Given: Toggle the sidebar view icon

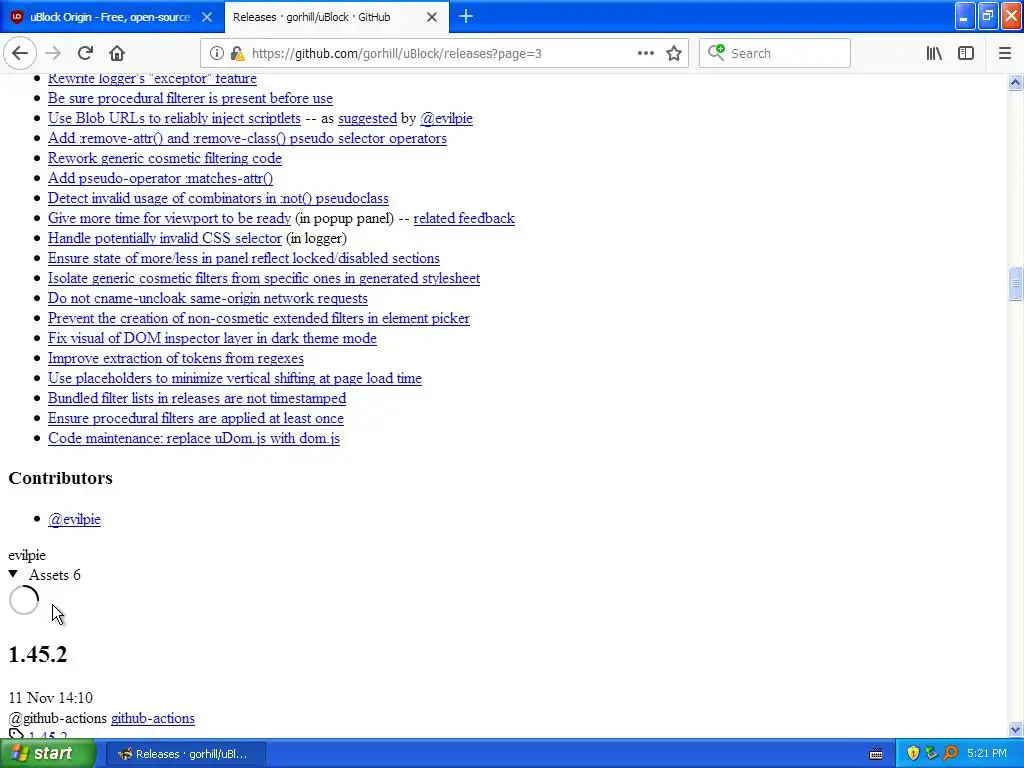Looking at the screenshot, I should 966,54.
